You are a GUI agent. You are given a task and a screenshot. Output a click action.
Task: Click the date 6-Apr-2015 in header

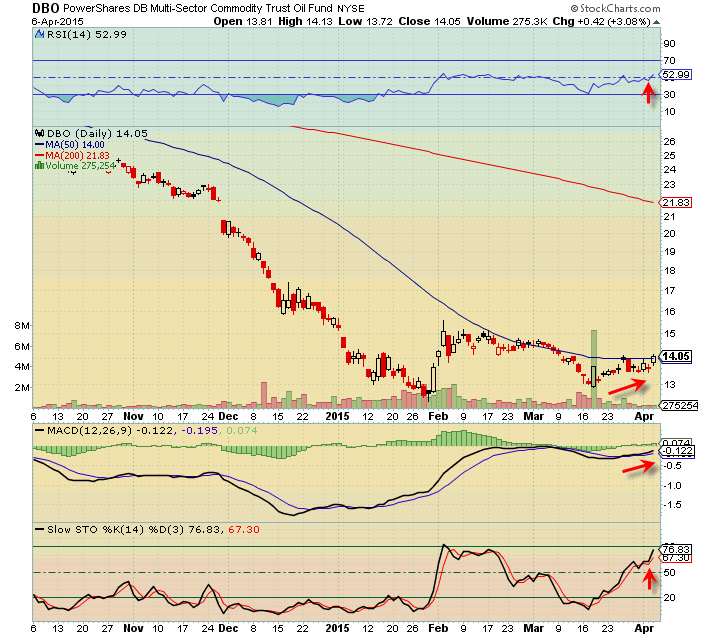click(x=57, y=22)
